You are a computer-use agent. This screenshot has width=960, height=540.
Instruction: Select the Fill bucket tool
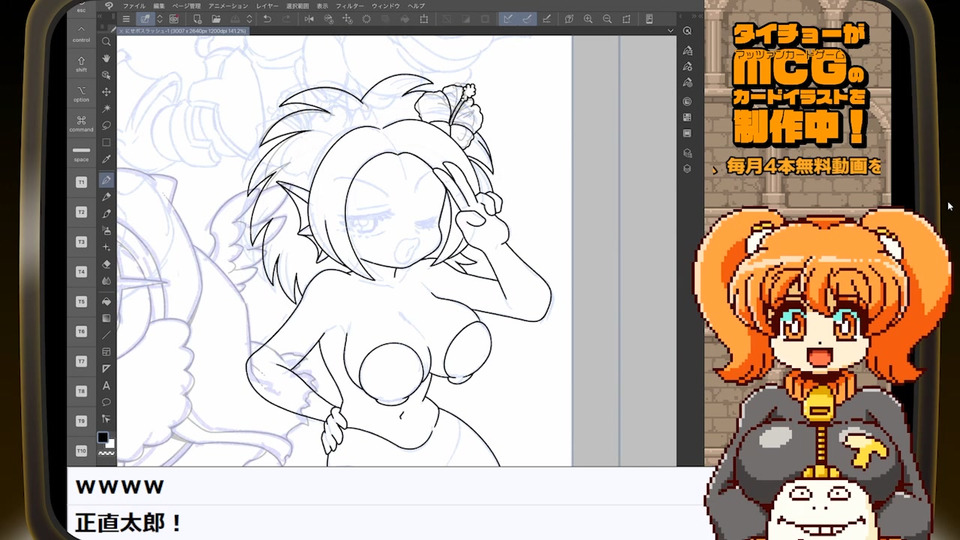[106, 302]
